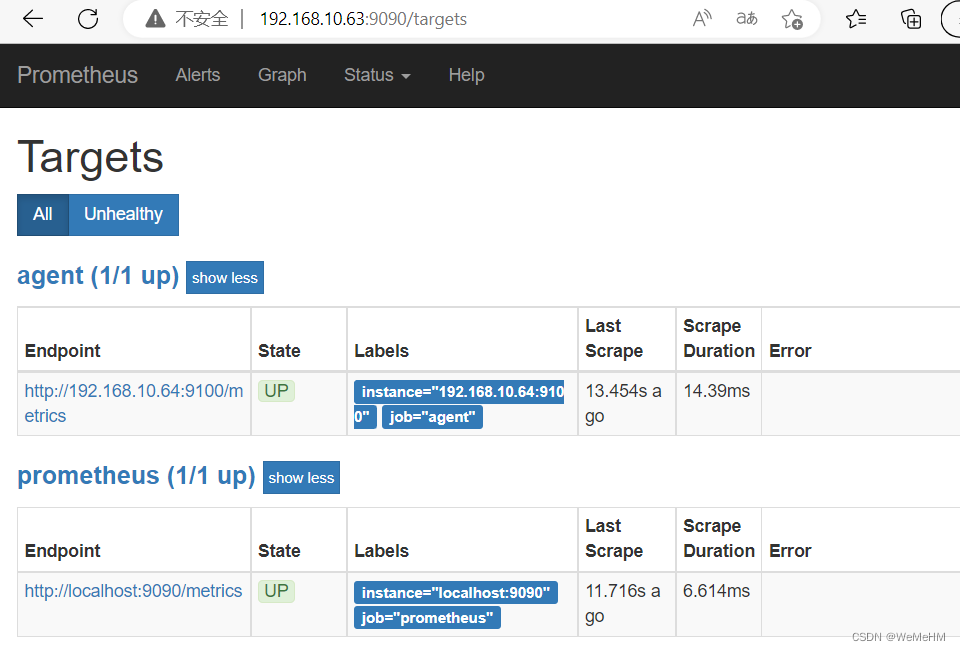Open the http://192.168.10.64:9100/metrics endpoint link
The image size is (960, 651).
(x=133, y=403)
